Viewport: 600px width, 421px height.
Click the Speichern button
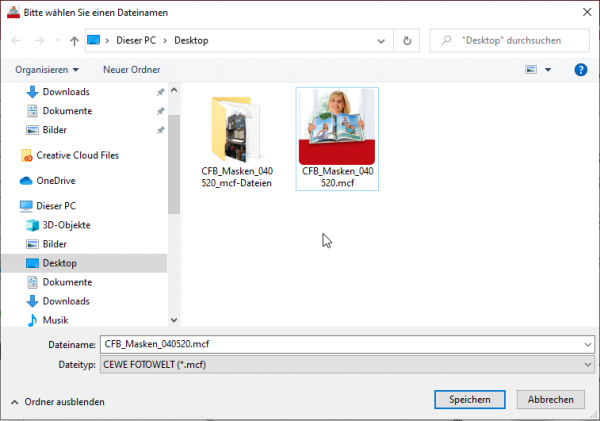470,400
